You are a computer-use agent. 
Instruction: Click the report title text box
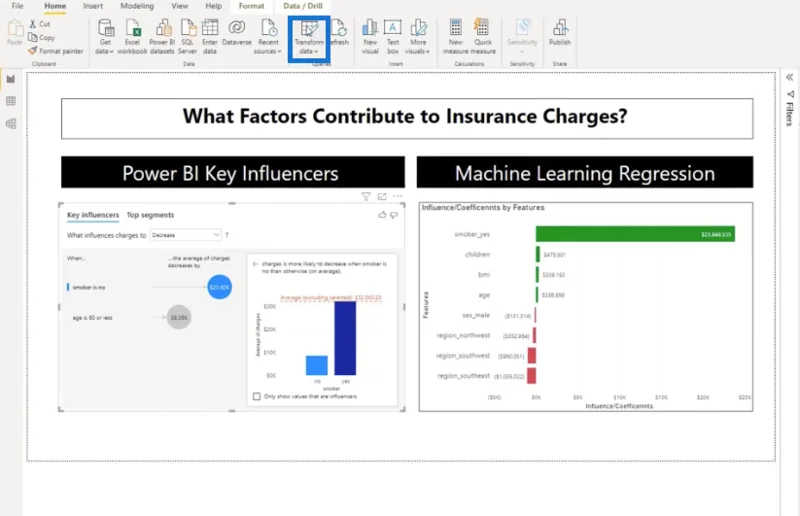click(407, 118)
